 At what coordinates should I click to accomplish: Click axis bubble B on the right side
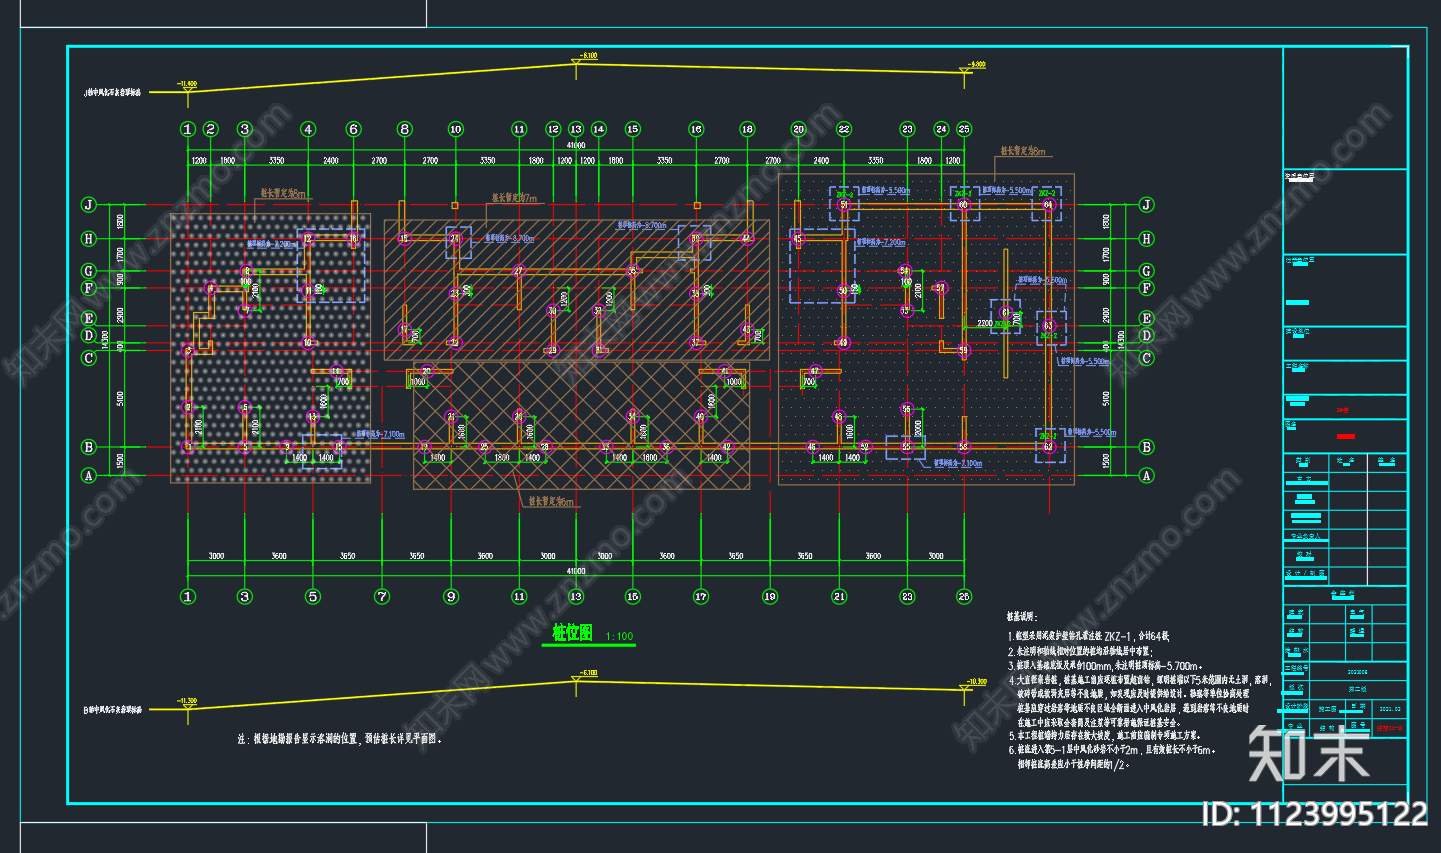[1147, 447]
